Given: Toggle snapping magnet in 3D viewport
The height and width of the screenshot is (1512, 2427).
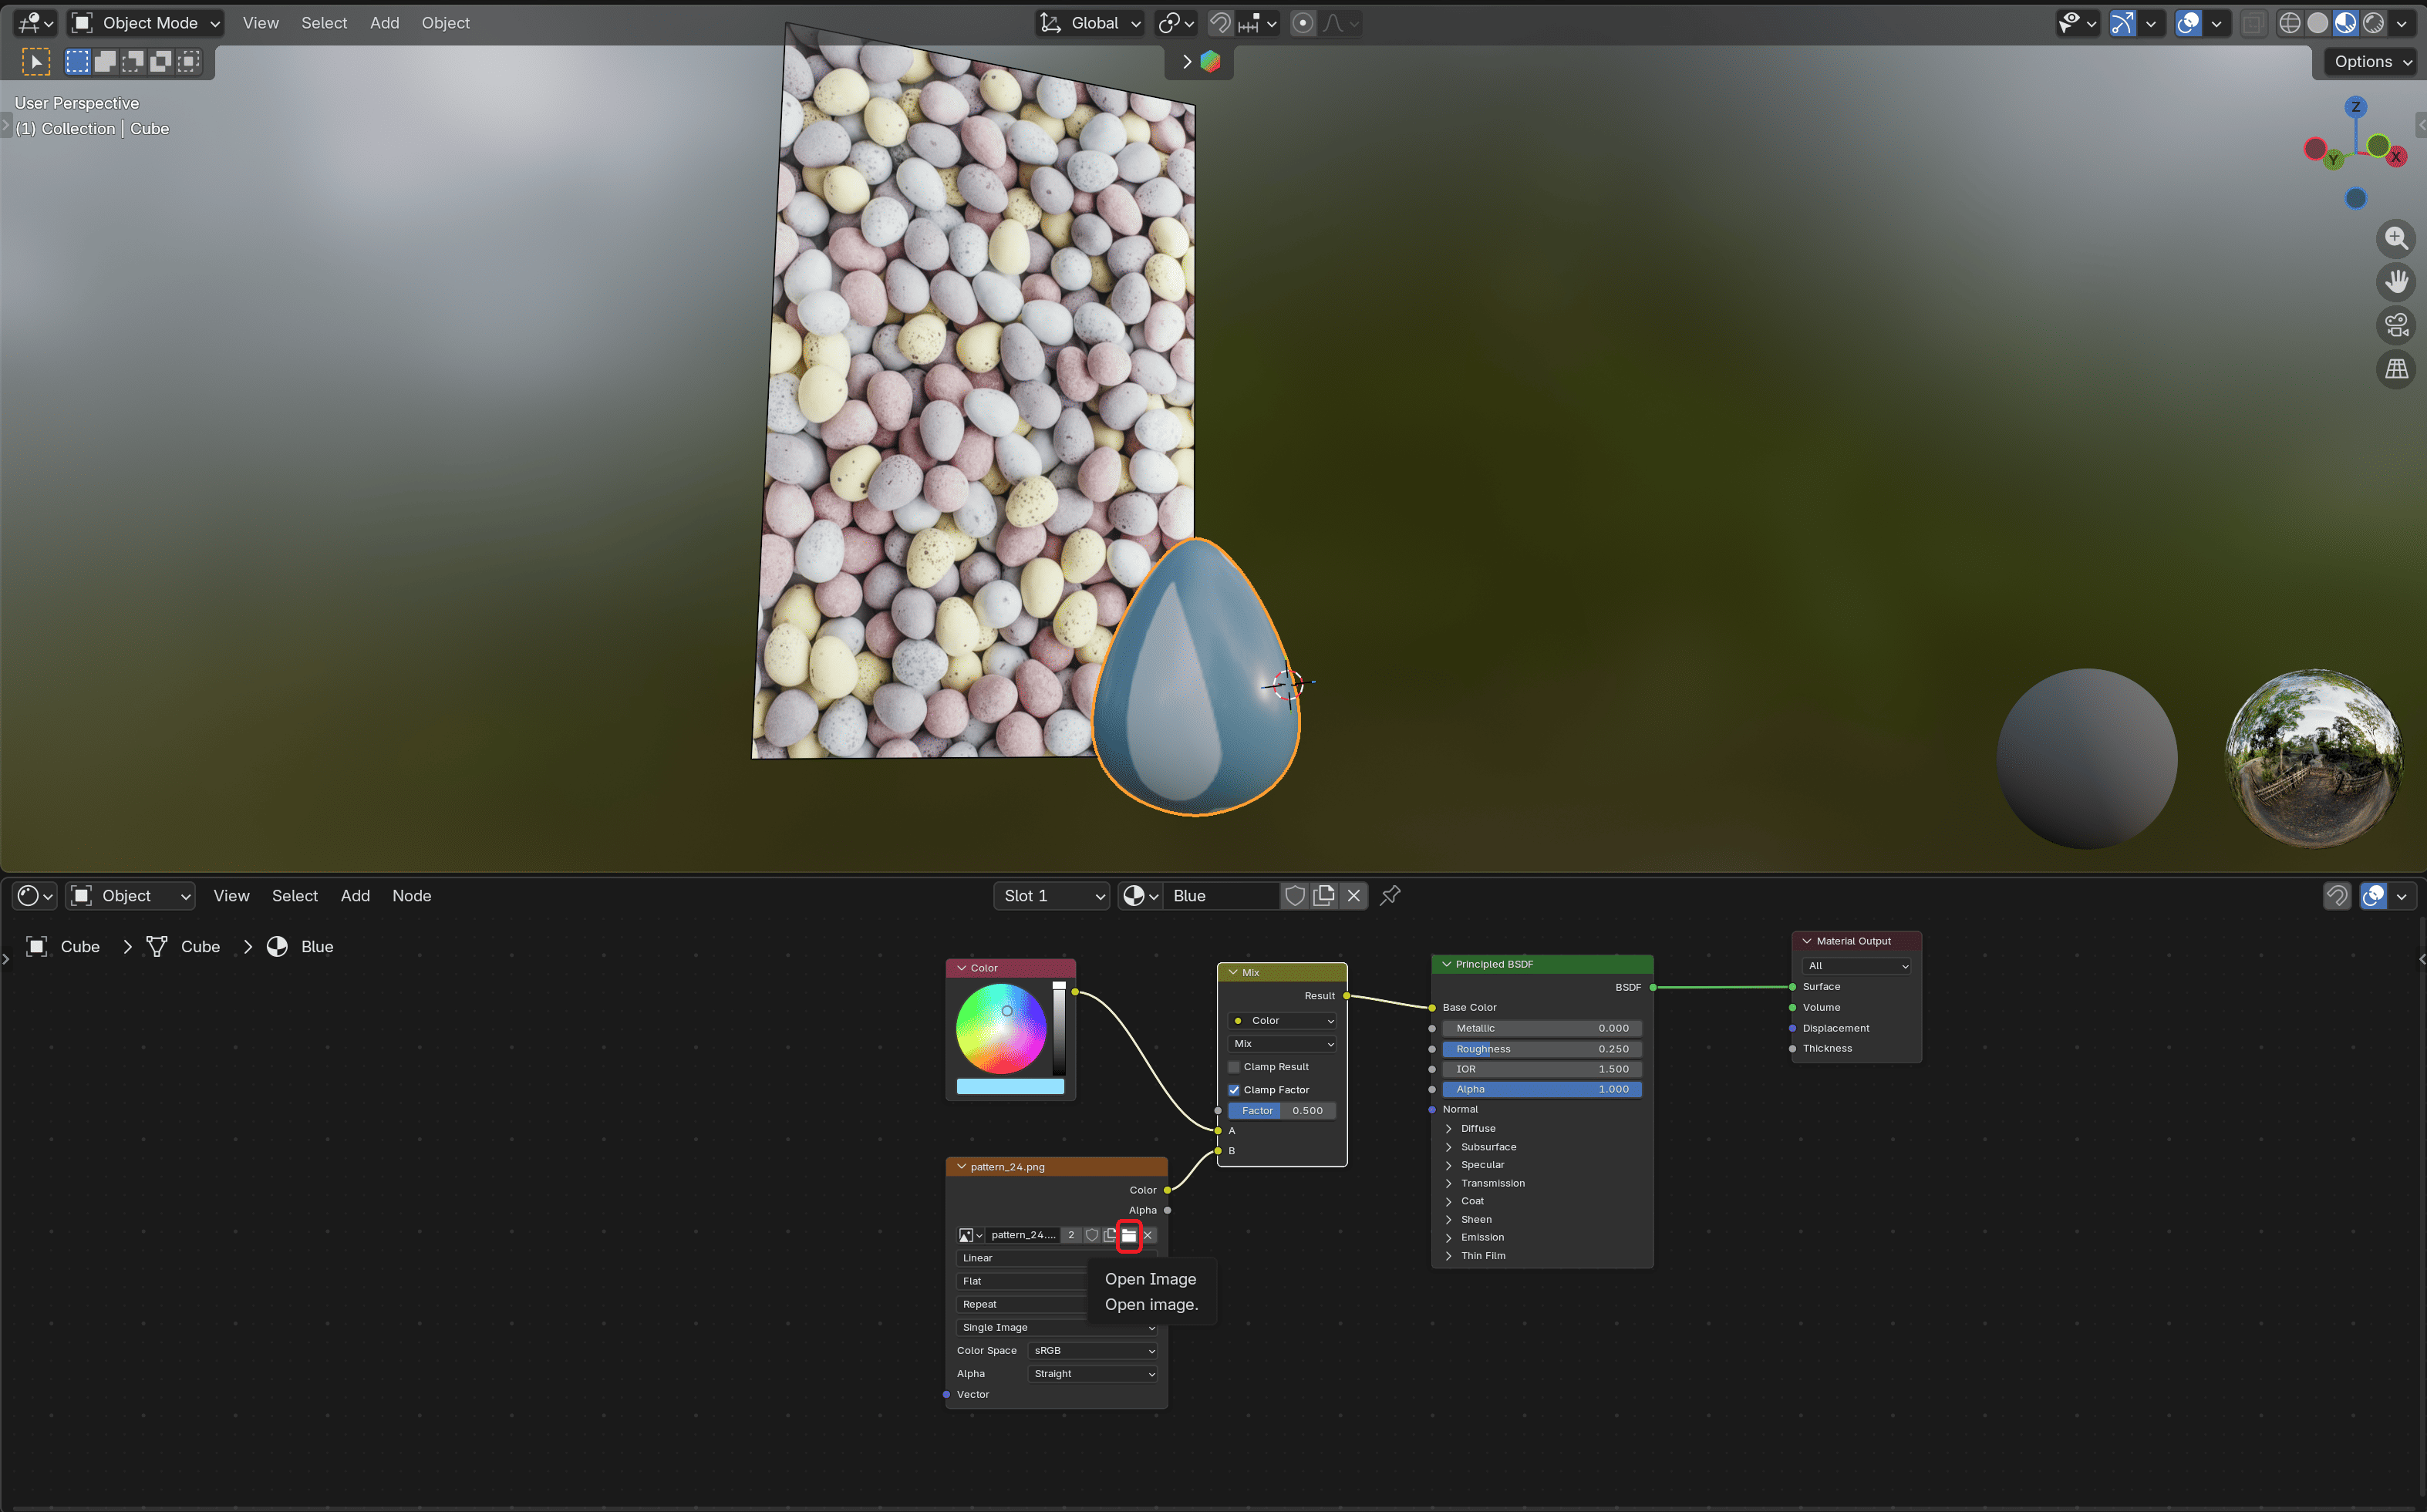Looking at the screenshot, I should [1220, 23].
